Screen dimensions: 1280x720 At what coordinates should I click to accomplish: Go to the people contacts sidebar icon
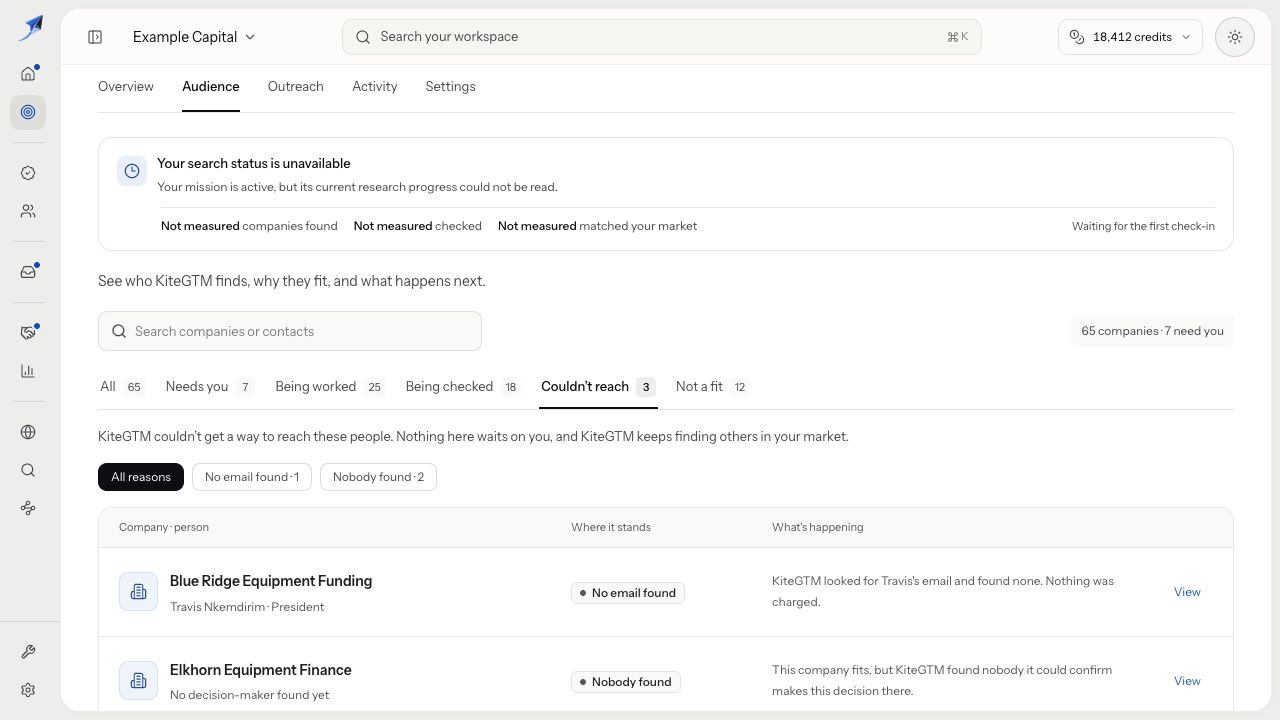[x=28, y=211]
